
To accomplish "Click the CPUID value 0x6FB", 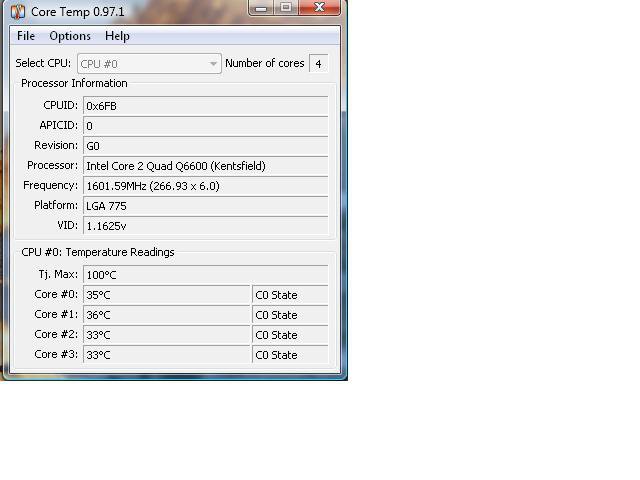I will pos(206,106).
